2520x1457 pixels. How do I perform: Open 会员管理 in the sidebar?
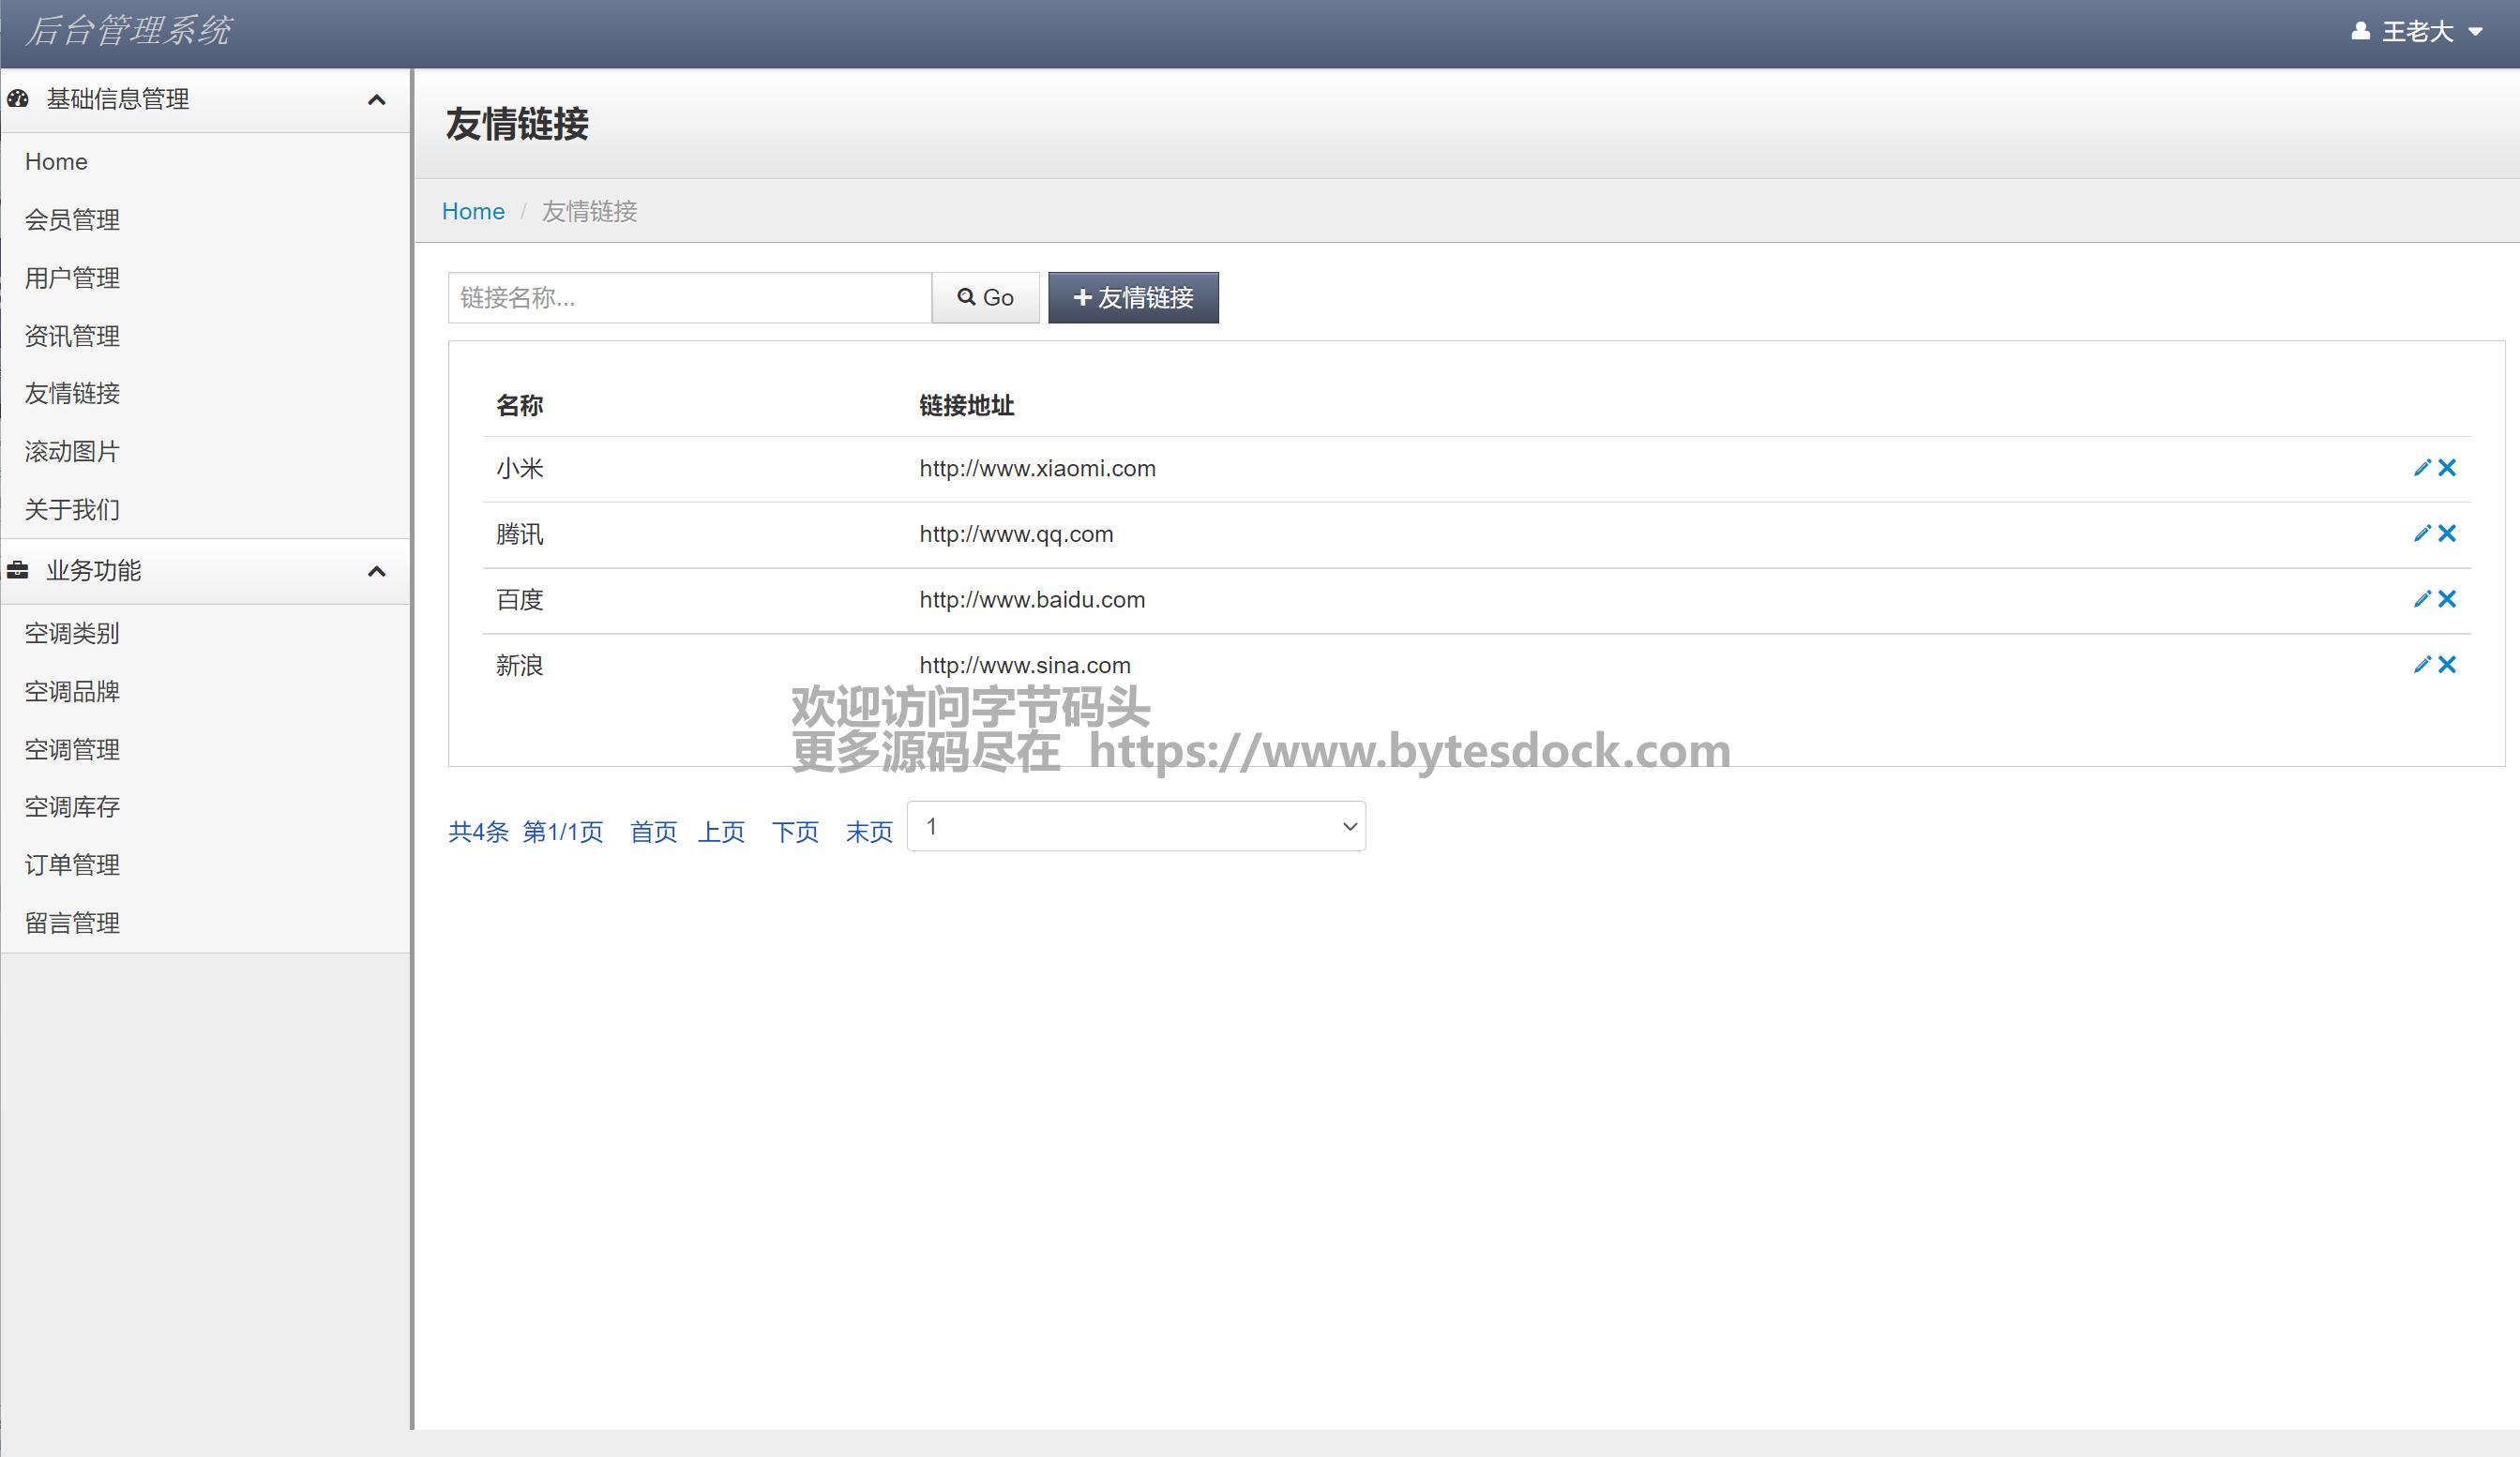(72, 220)
